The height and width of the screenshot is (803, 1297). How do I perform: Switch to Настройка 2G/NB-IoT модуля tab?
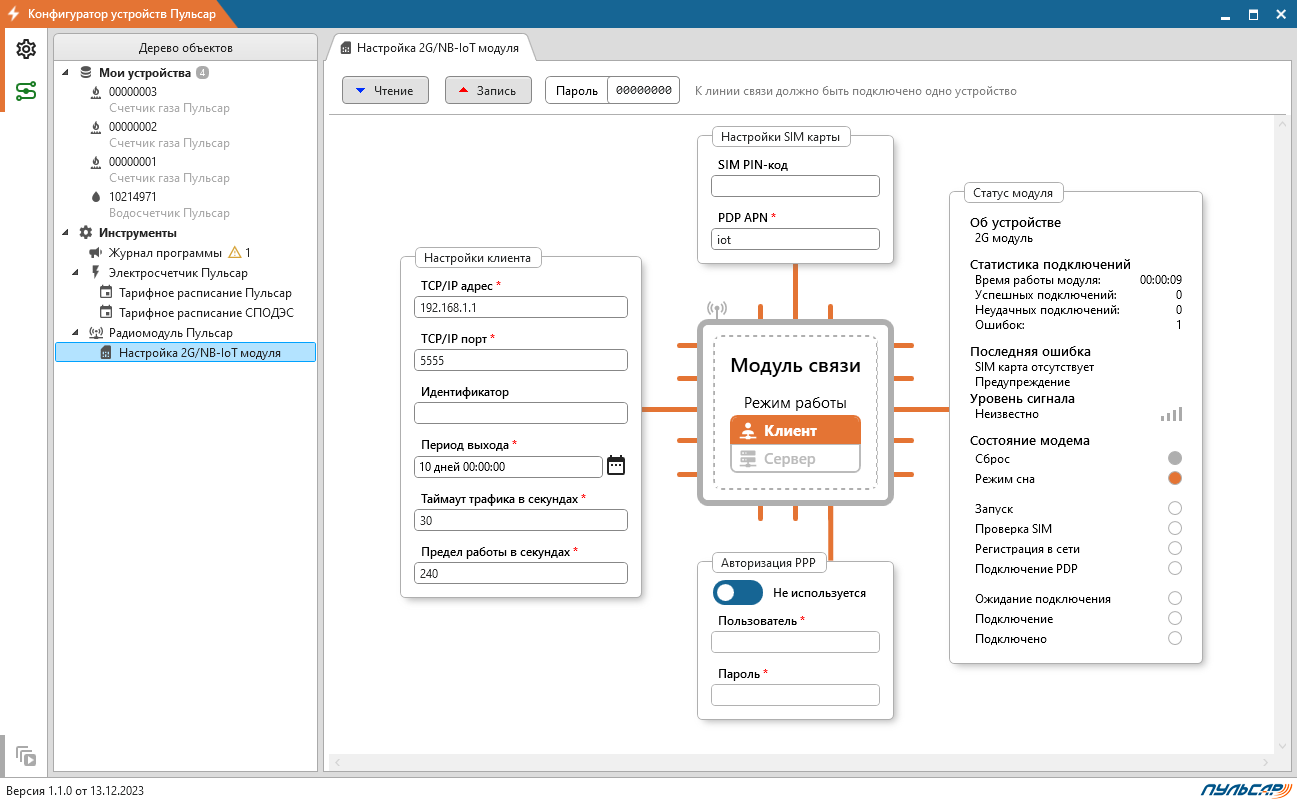430,48
